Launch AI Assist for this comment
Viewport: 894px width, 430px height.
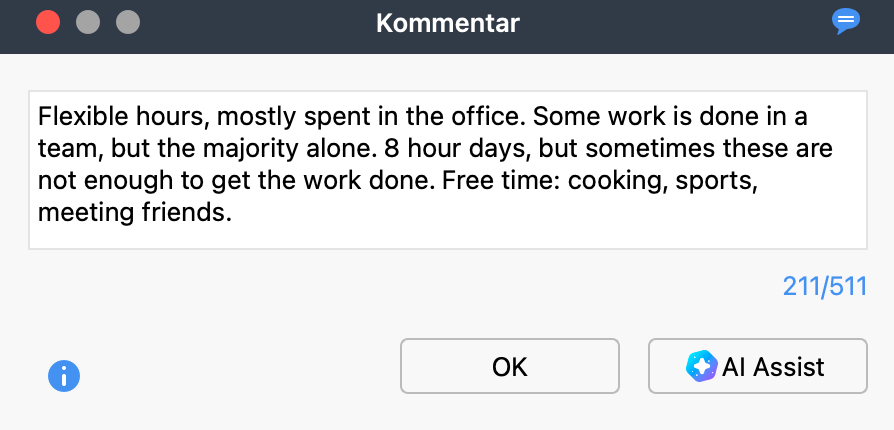[758, 366]
